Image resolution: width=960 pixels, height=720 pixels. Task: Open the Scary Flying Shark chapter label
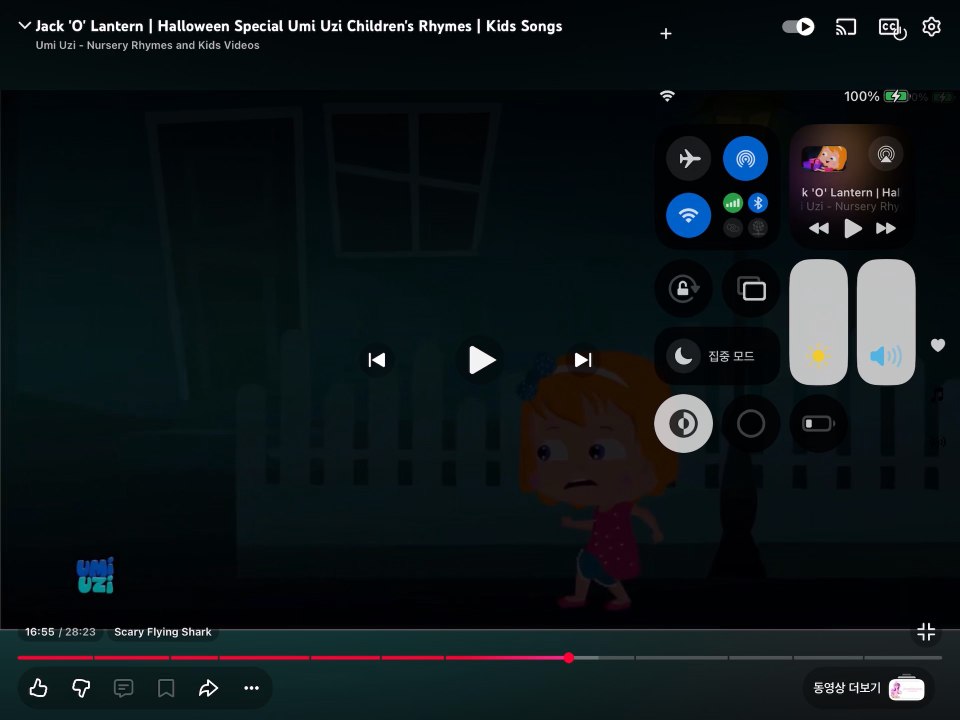click(x=163, y=632)
